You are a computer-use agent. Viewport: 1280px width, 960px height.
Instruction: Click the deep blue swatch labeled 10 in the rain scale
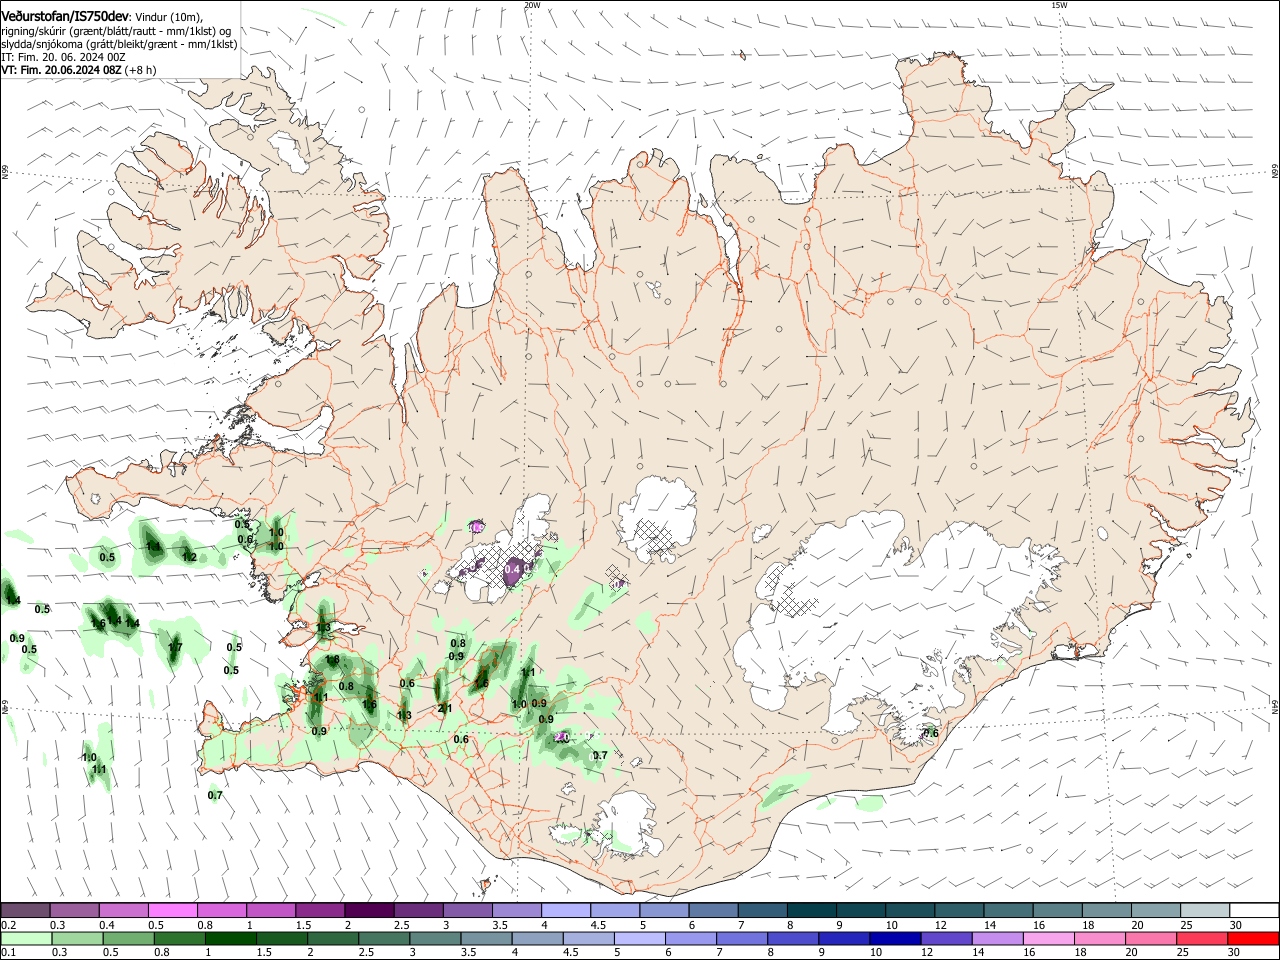tap(893, 939)
